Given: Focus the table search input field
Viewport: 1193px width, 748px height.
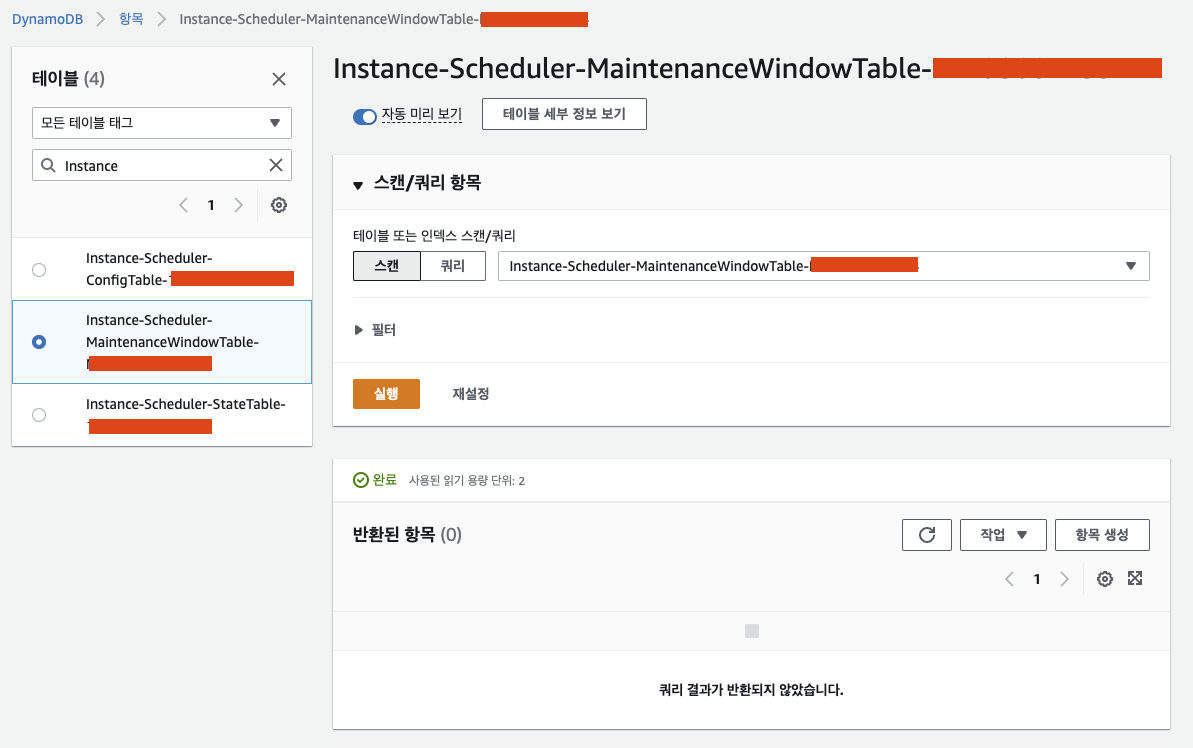Looking at the screenshot, I should [x=162, y=165].
